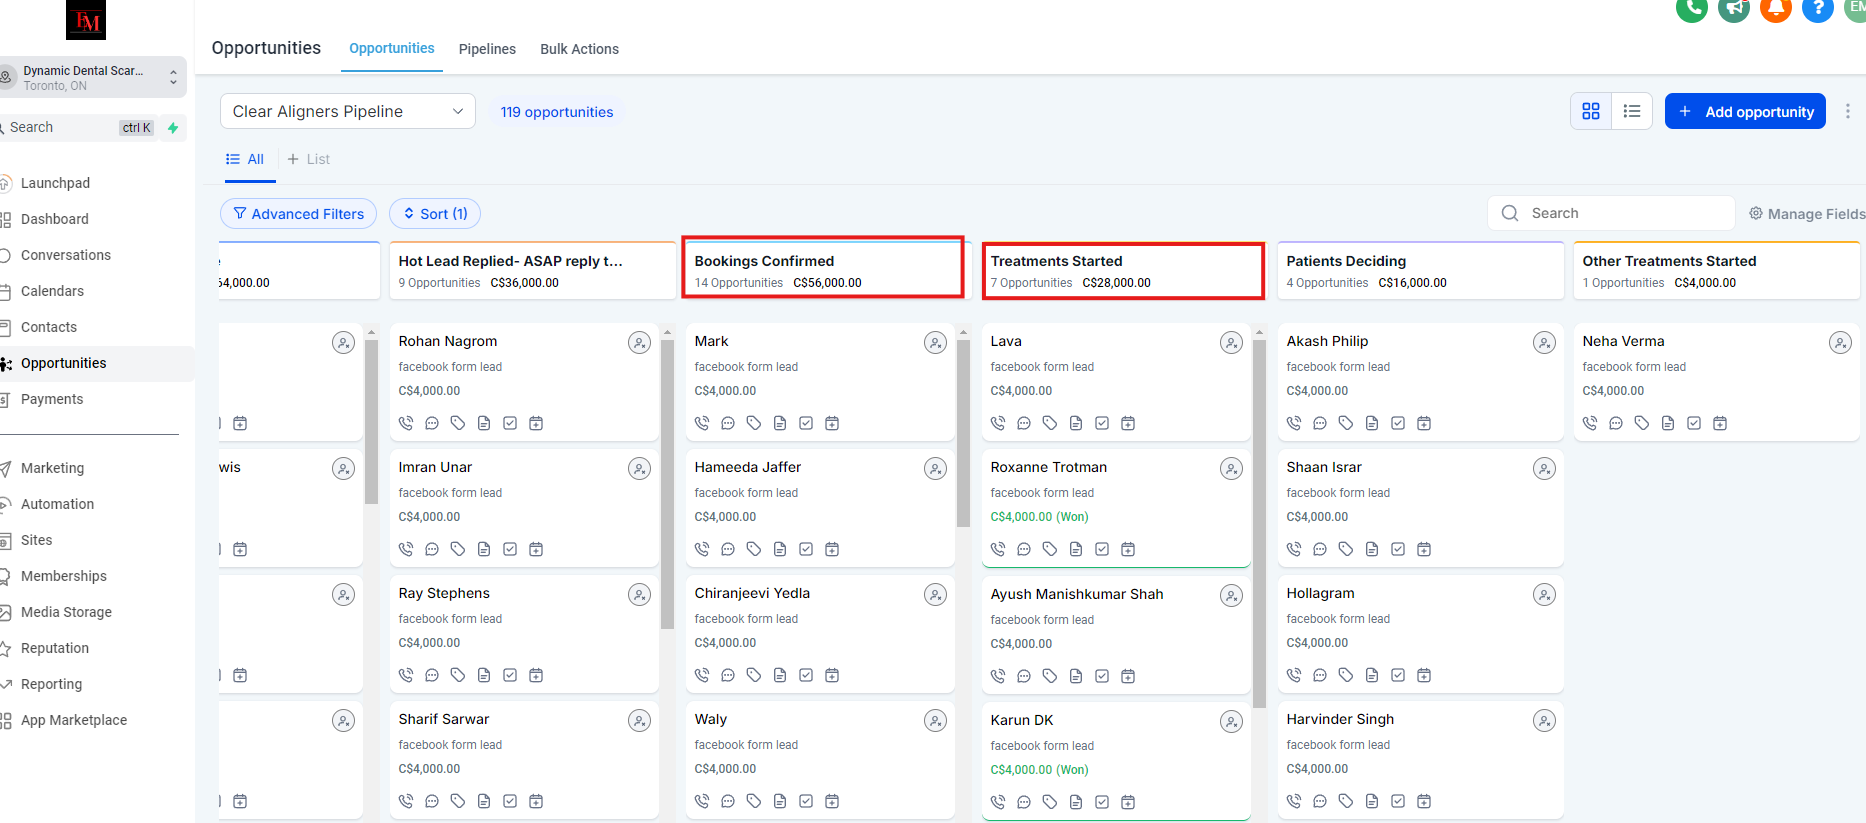This screenshot has width=1866, height=823.
Task: Click phone icon on Rohan Nagrom card
Action: coord(406,423)
